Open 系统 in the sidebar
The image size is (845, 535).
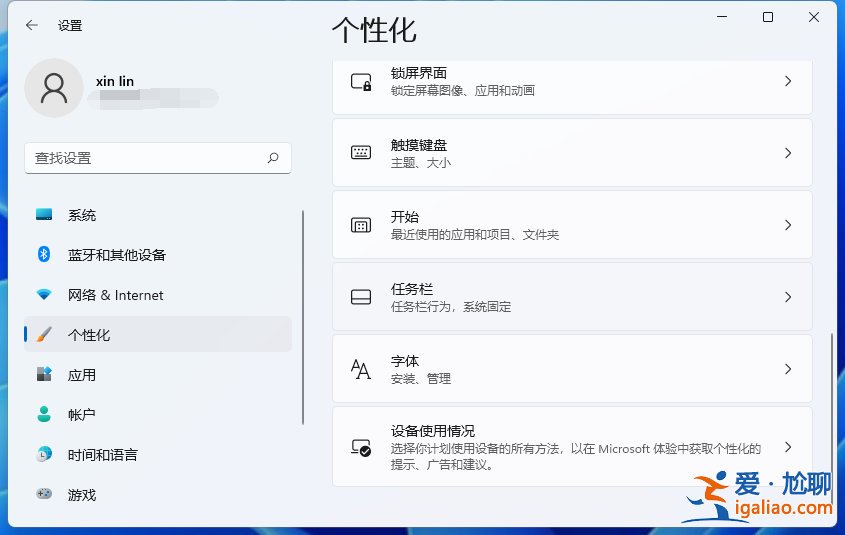coord(158,215)
